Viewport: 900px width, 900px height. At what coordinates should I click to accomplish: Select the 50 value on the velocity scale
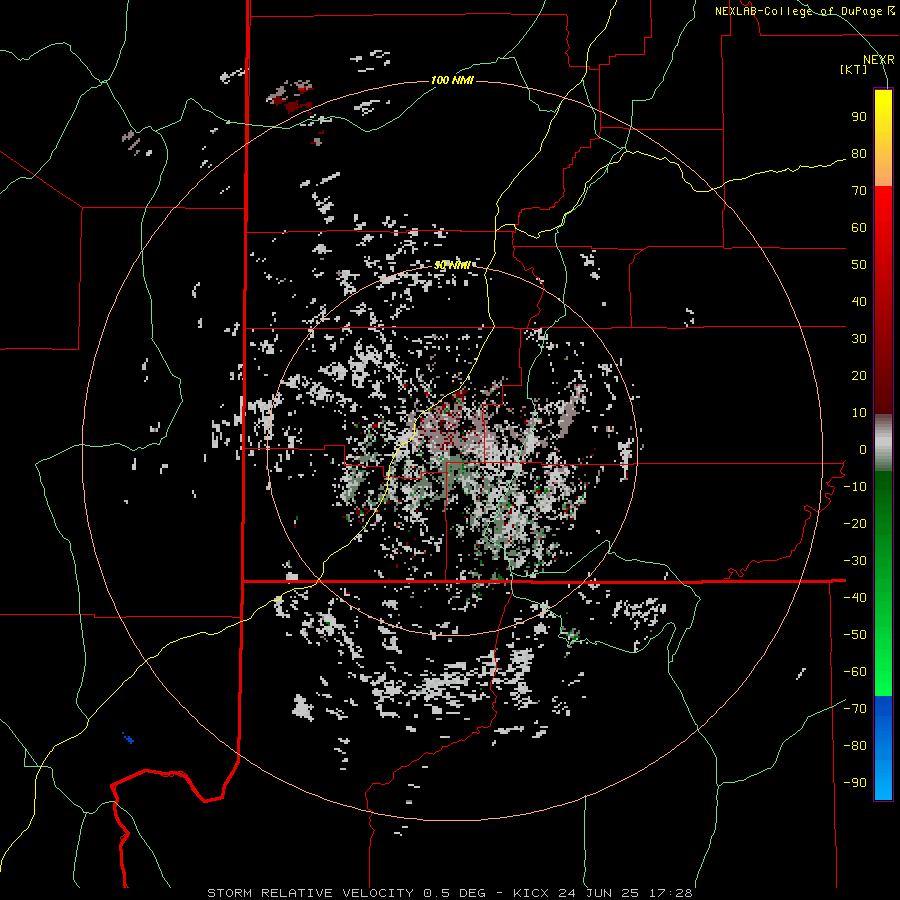[x=859, y=265]
